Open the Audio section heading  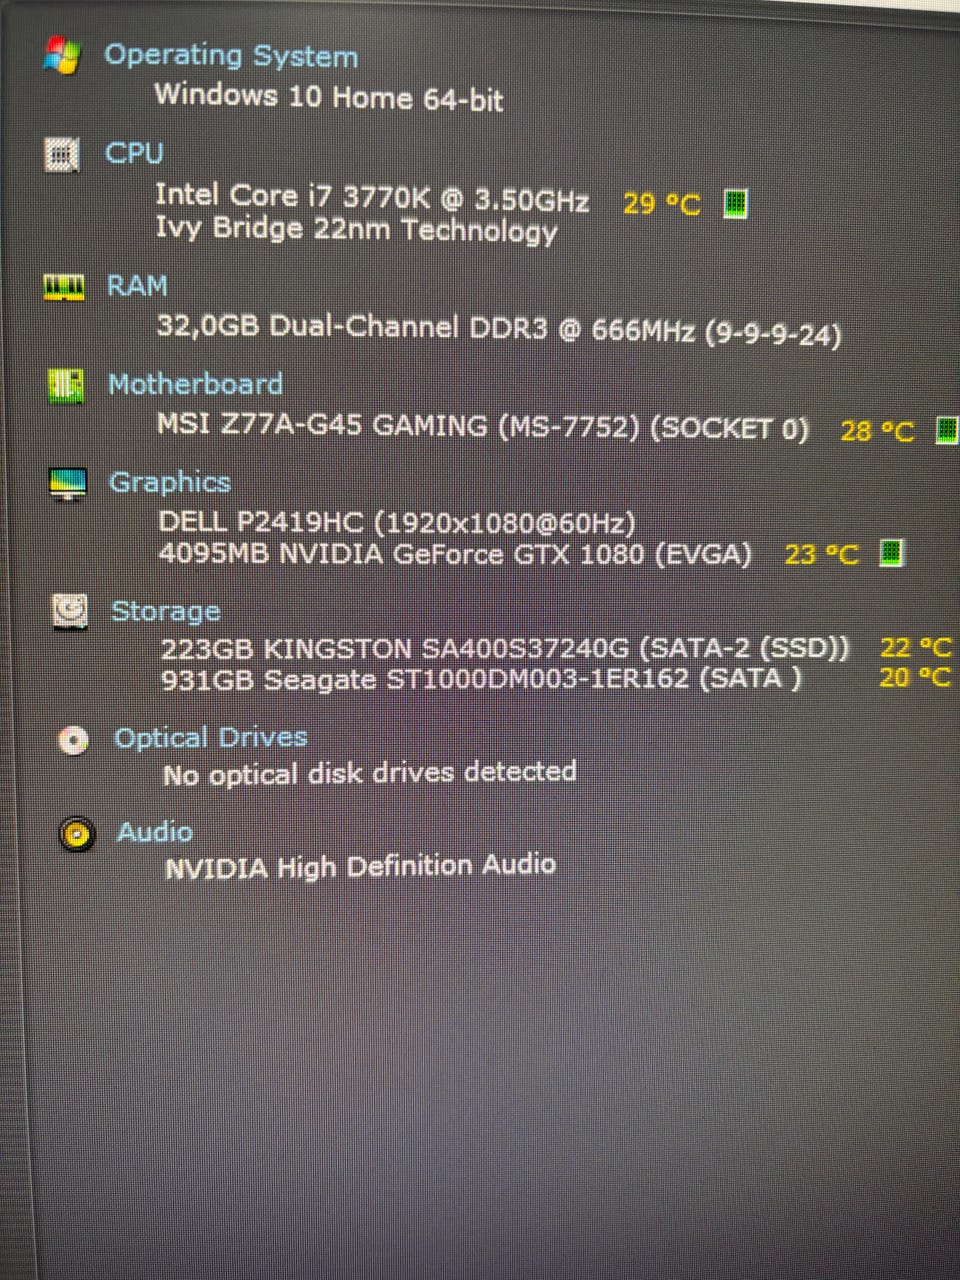(x=155, y=832)
